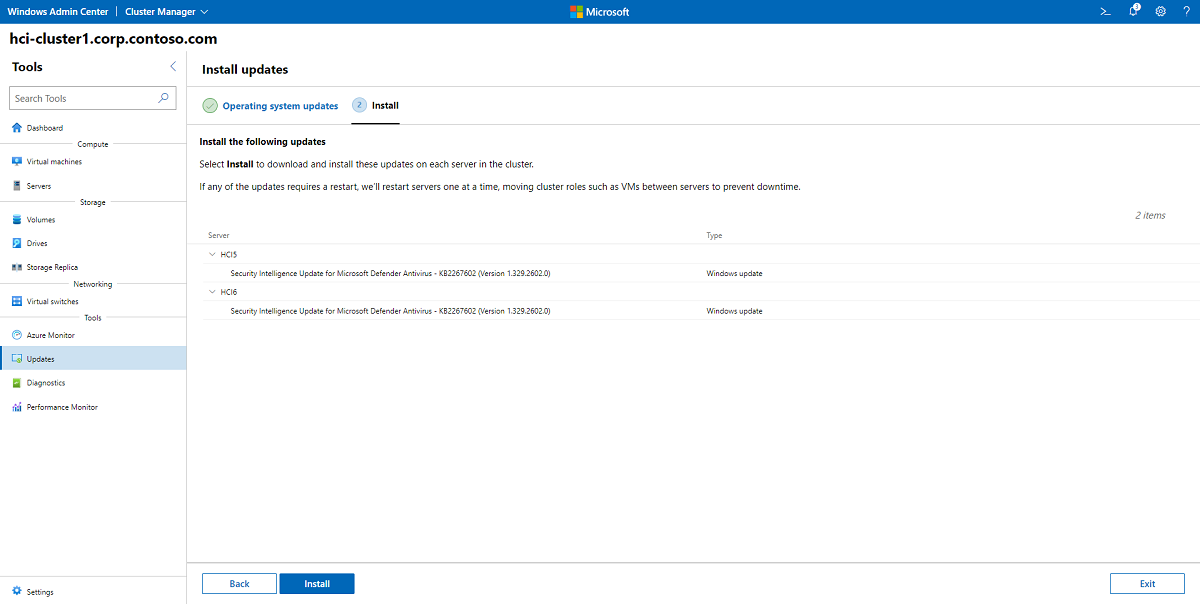The width and height of the screenshot is (1200, 604).
Task: Open the Volumes storage tool
Action: pos(41,220)
